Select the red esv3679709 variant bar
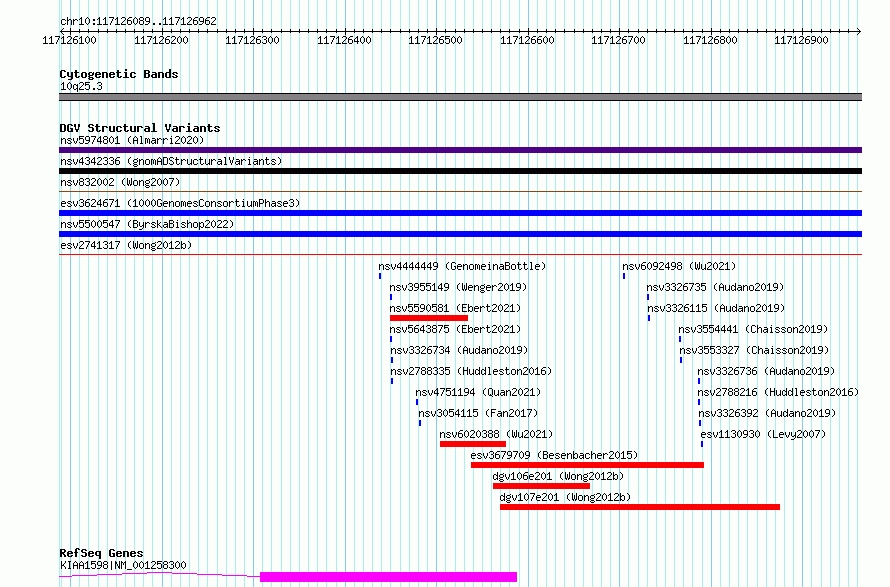The width and height of the screenshot is (890, 587). click(x=587, y=465)
